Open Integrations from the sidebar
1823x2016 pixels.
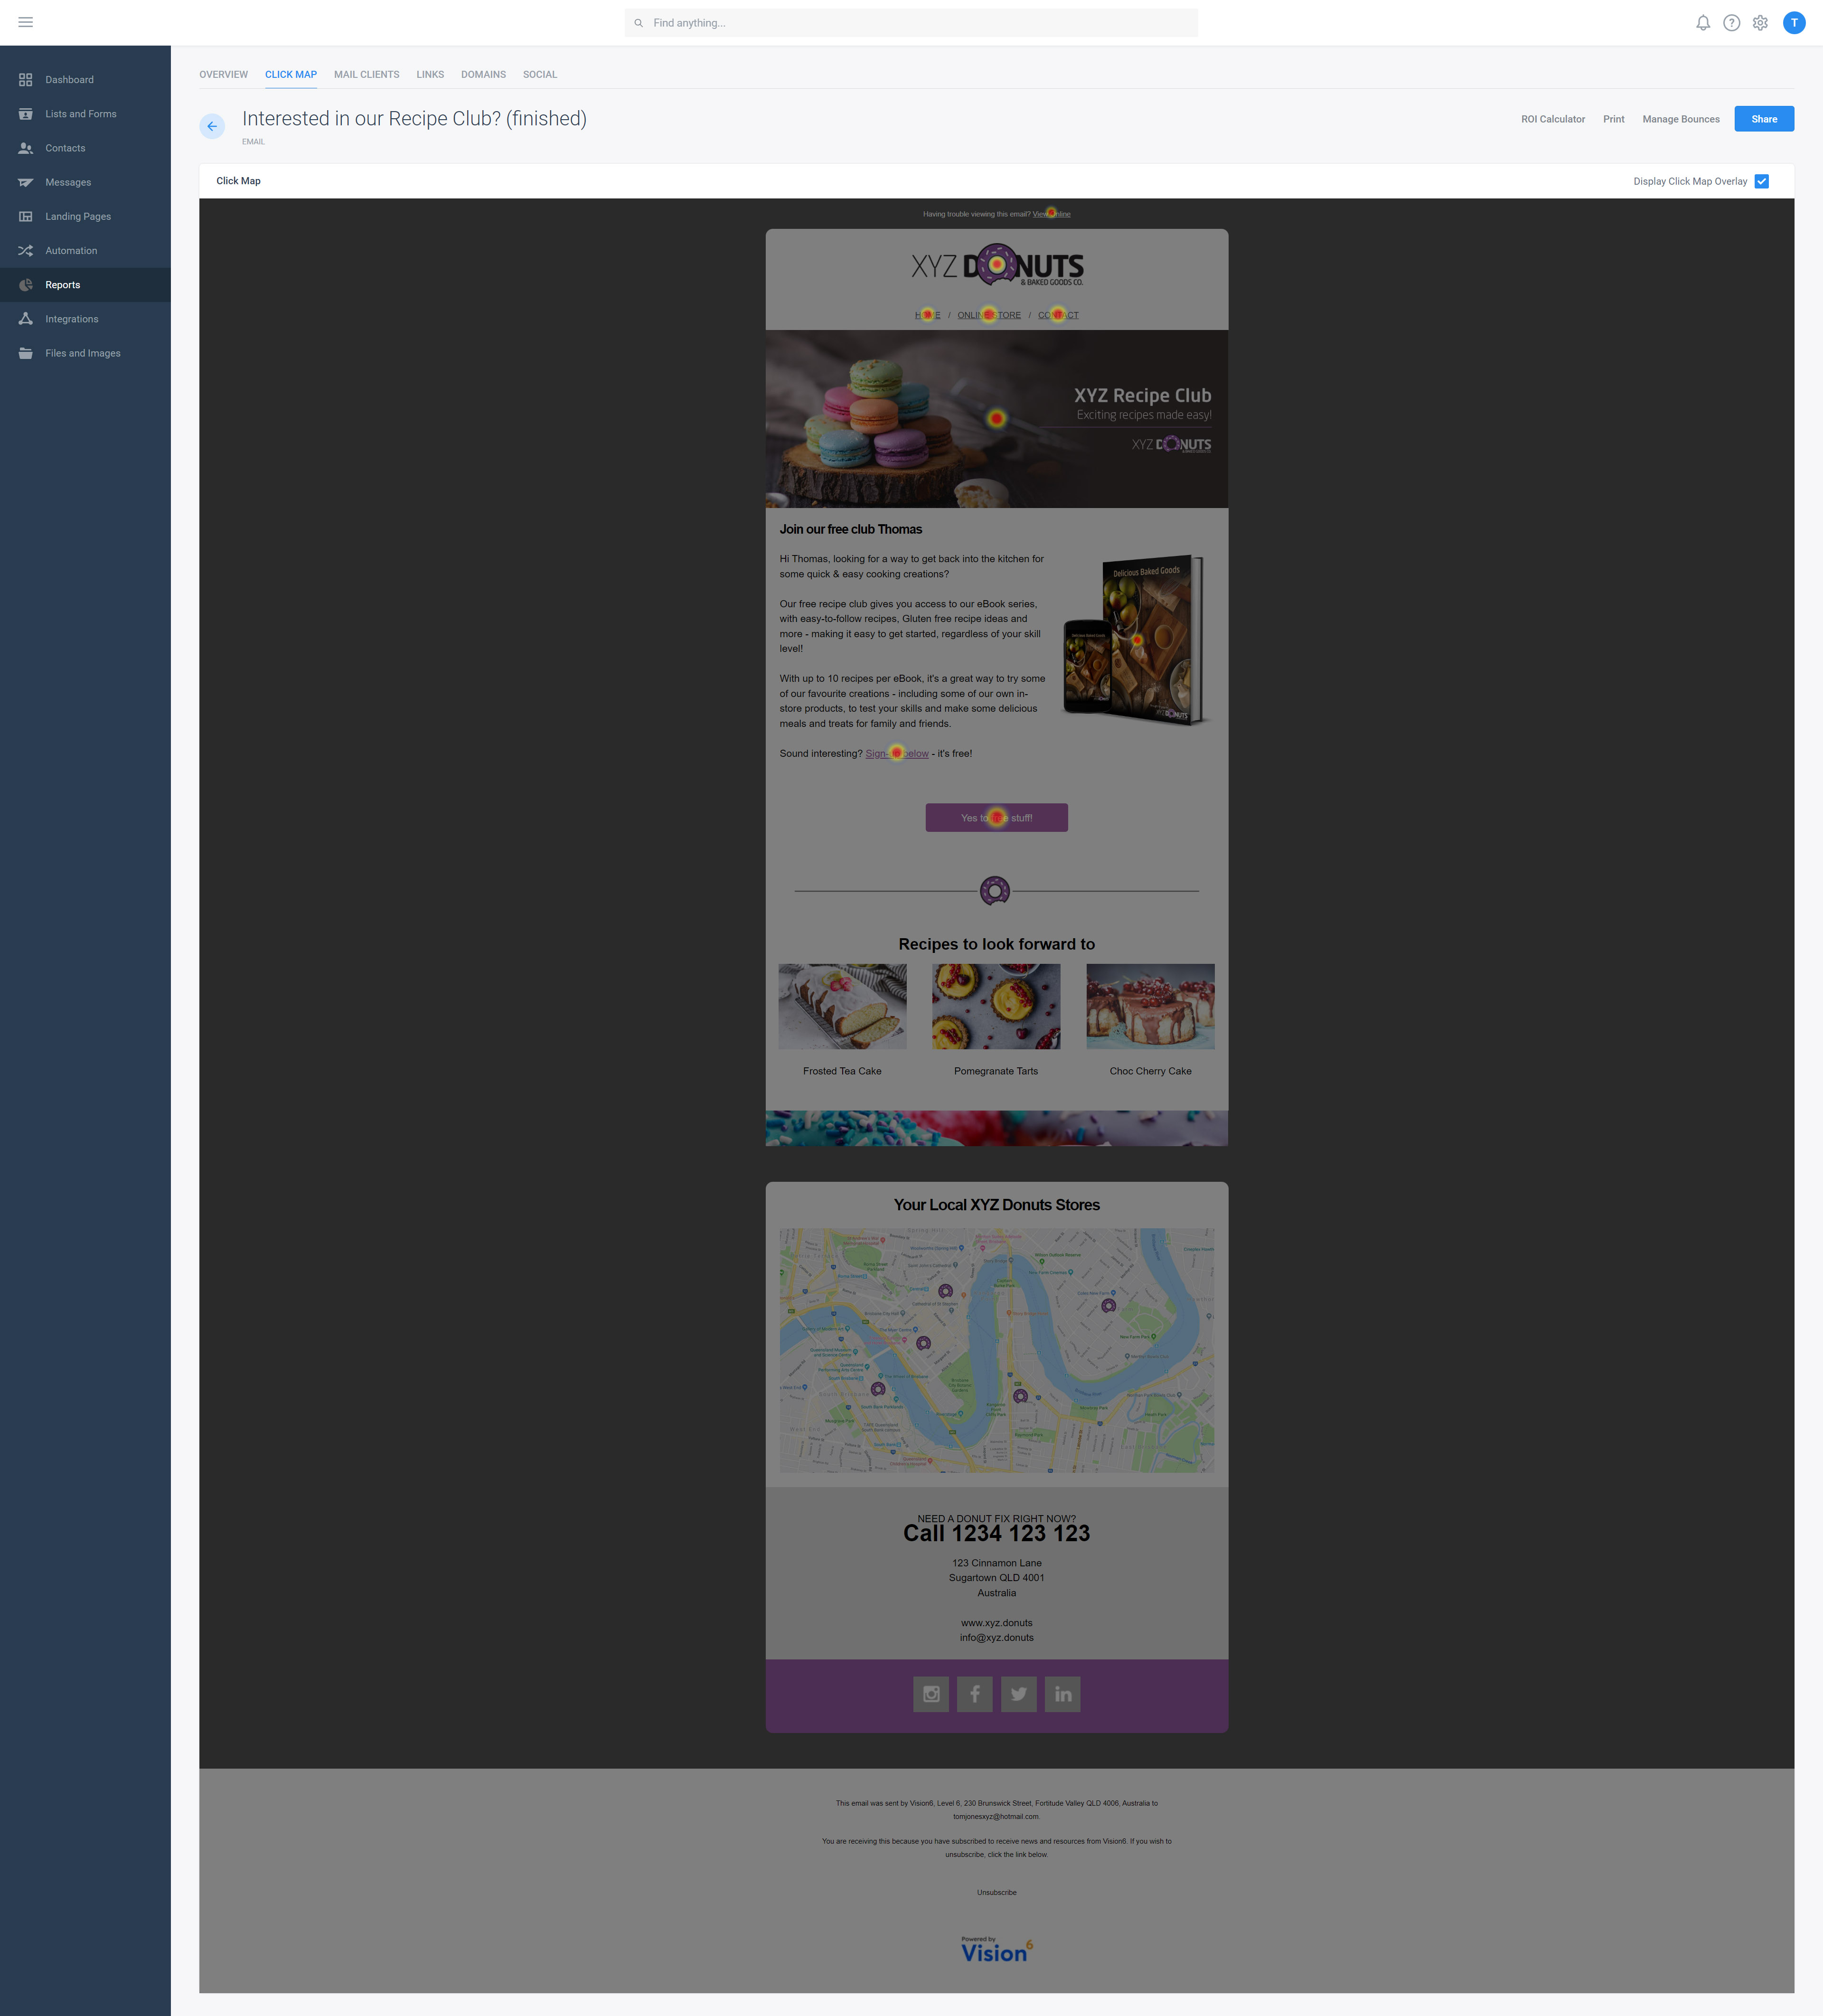(x=71, y=318)
